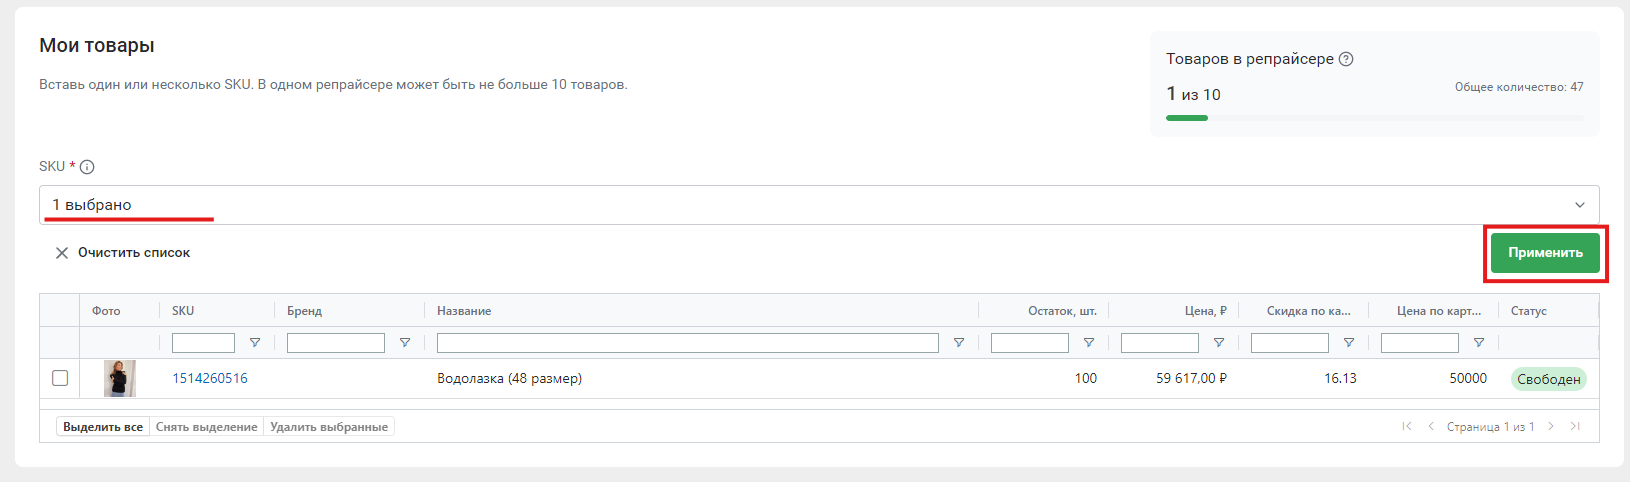1630x482 pixels.
Task: Open the Название column filter funnel icon
Action: pyautogui.click(x=959, y=343)
